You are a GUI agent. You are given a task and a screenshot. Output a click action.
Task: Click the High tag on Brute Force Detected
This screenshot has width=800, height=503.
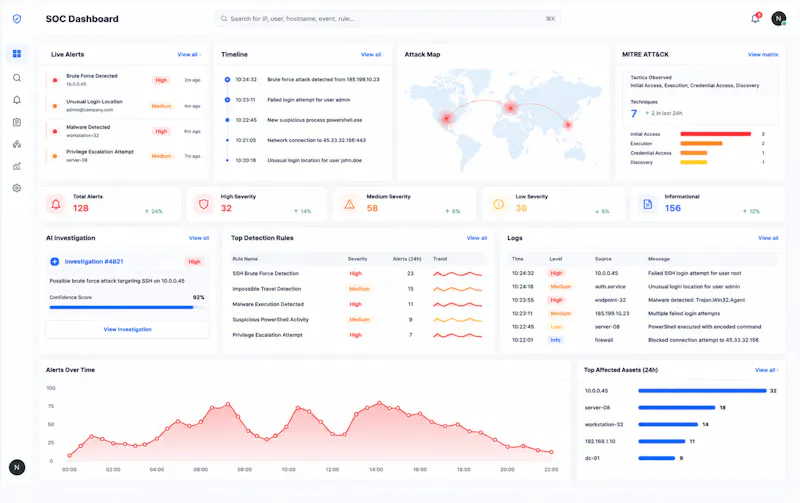click(161, 80)
